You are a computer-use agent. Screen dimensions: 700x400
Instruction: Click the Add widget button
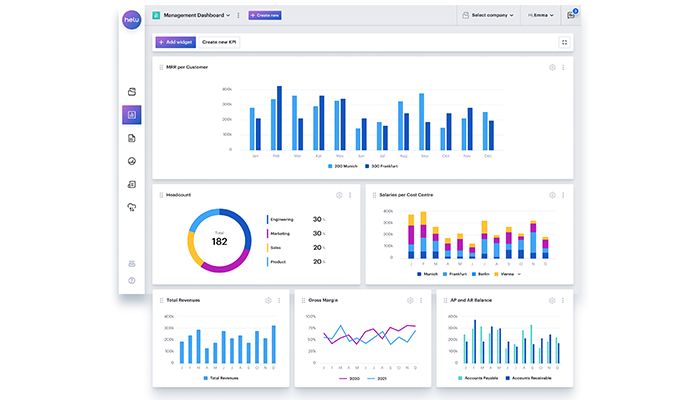tap(175, 42)
